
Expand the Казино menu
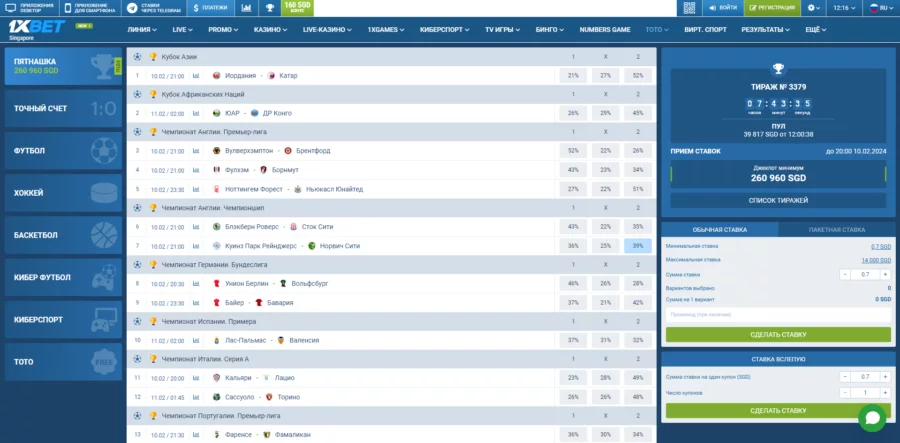pos(270,30)
